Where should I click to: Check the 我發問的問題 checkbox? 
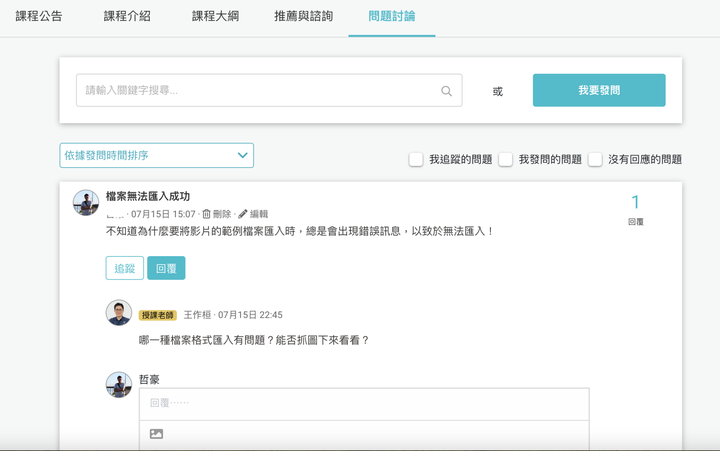click(506, 160)
